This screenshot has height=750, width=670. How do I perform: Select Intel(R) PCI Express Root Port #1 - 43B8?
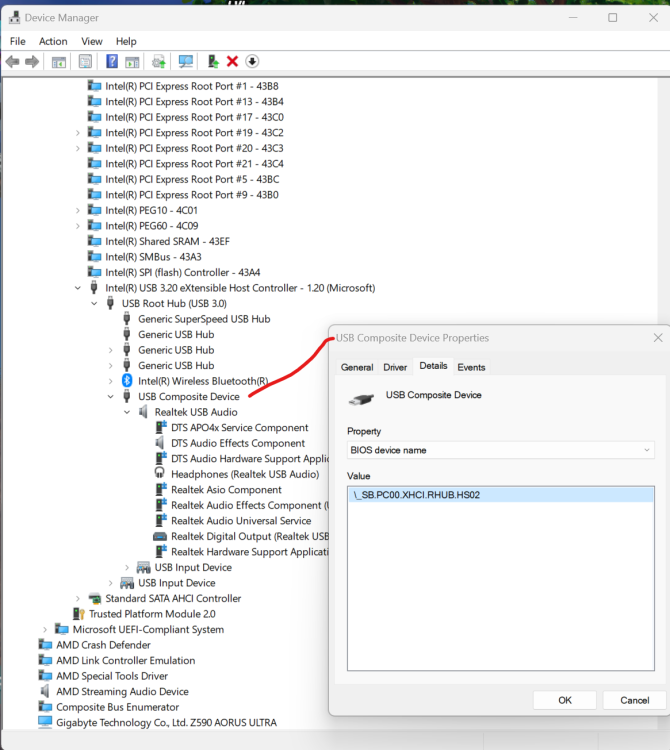click(192, 86)
